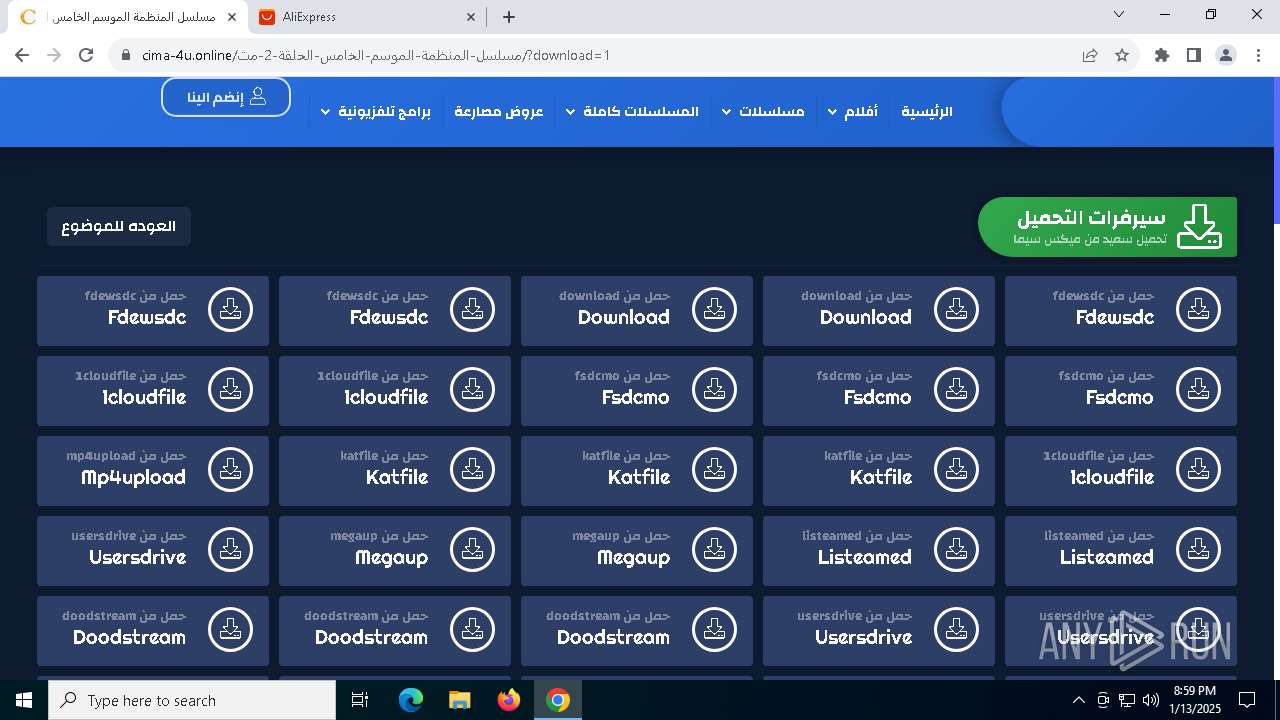The height and width of the screenshot is (720, 1280).
Task: Click the download icon of the rightmost Listeamed card
Action: (1198, 550)
